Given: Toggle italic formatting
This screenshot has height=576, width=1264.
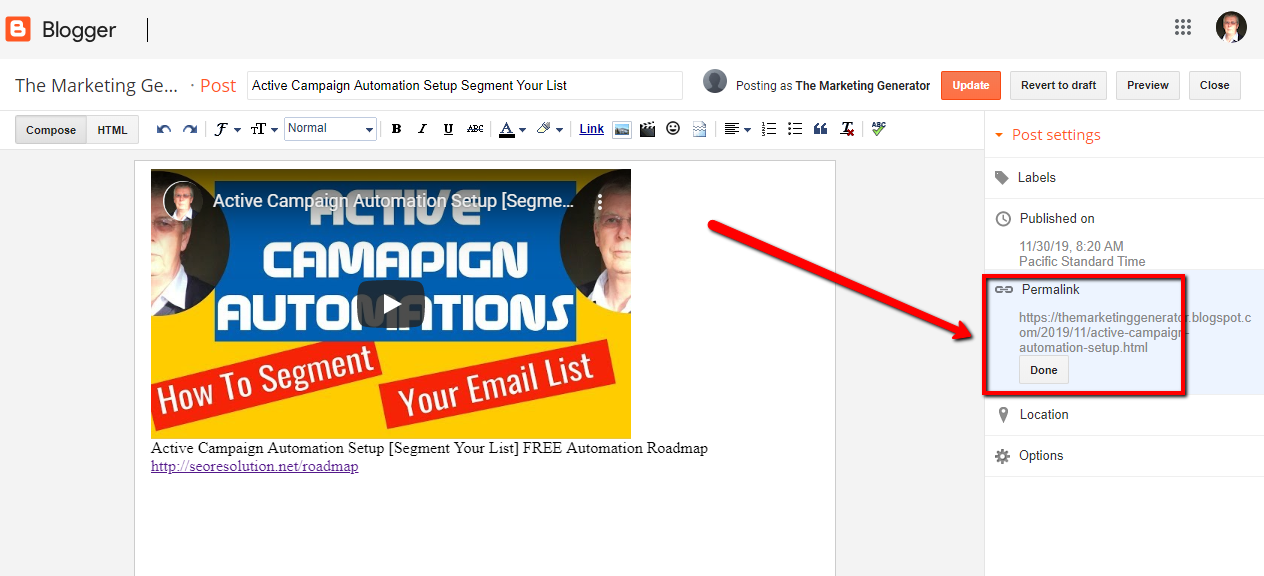Looking at the screenshot, I should tap(422, 129).
